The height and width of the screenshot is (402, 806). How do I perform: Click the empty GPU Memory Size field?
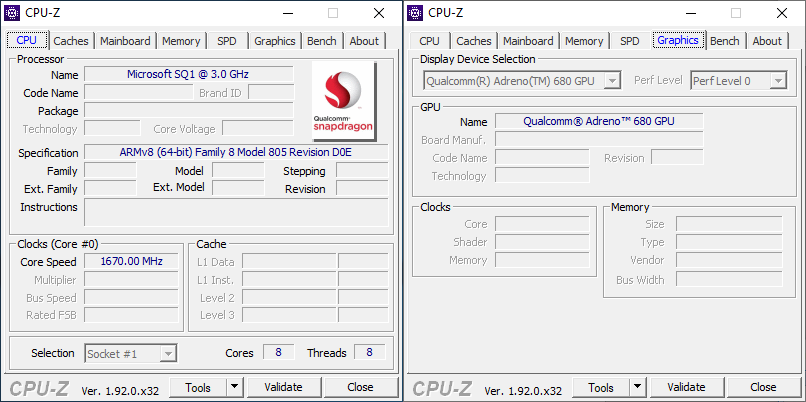point(729,224)
